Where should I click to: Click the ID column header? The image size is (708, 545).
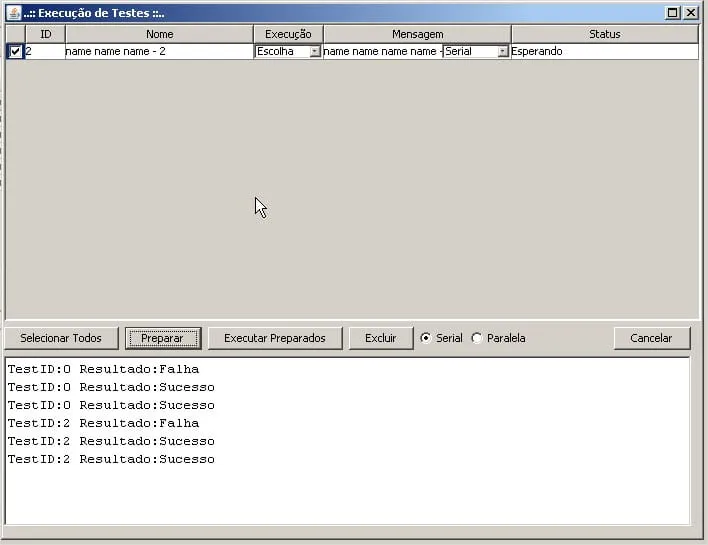[x=46, y=34]
